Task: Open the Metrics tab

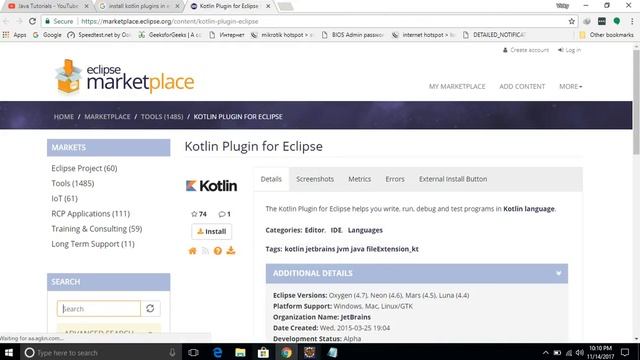Action: 360,179
